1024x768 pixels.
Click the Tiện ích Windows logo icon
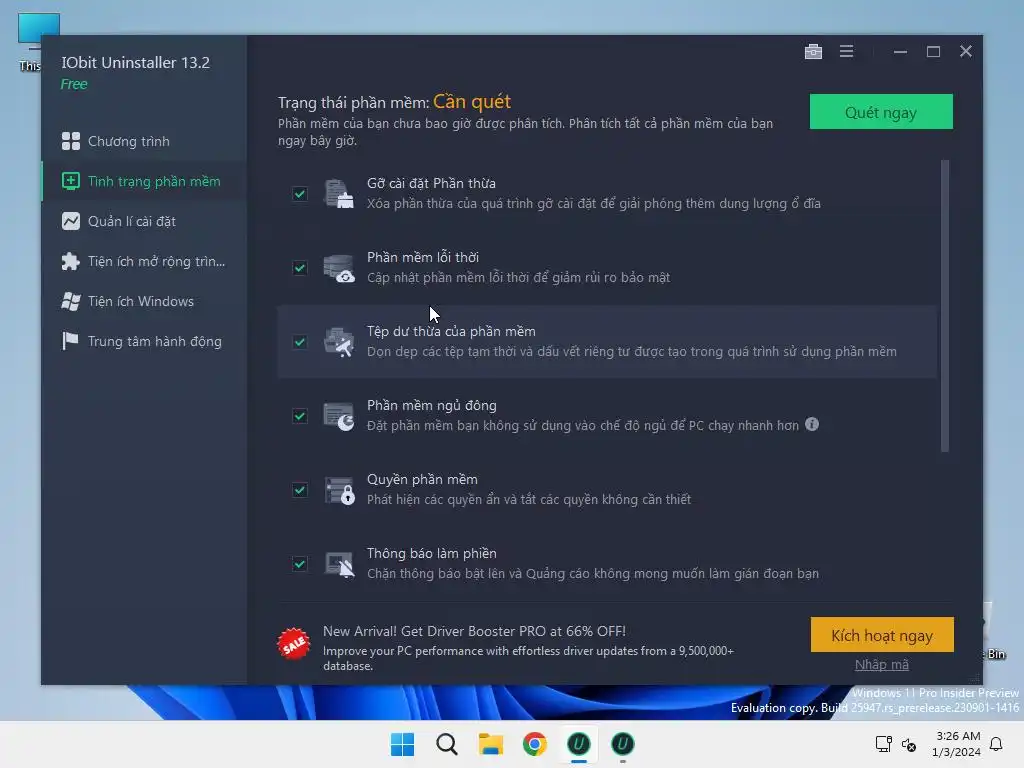[x=71, y=301]
